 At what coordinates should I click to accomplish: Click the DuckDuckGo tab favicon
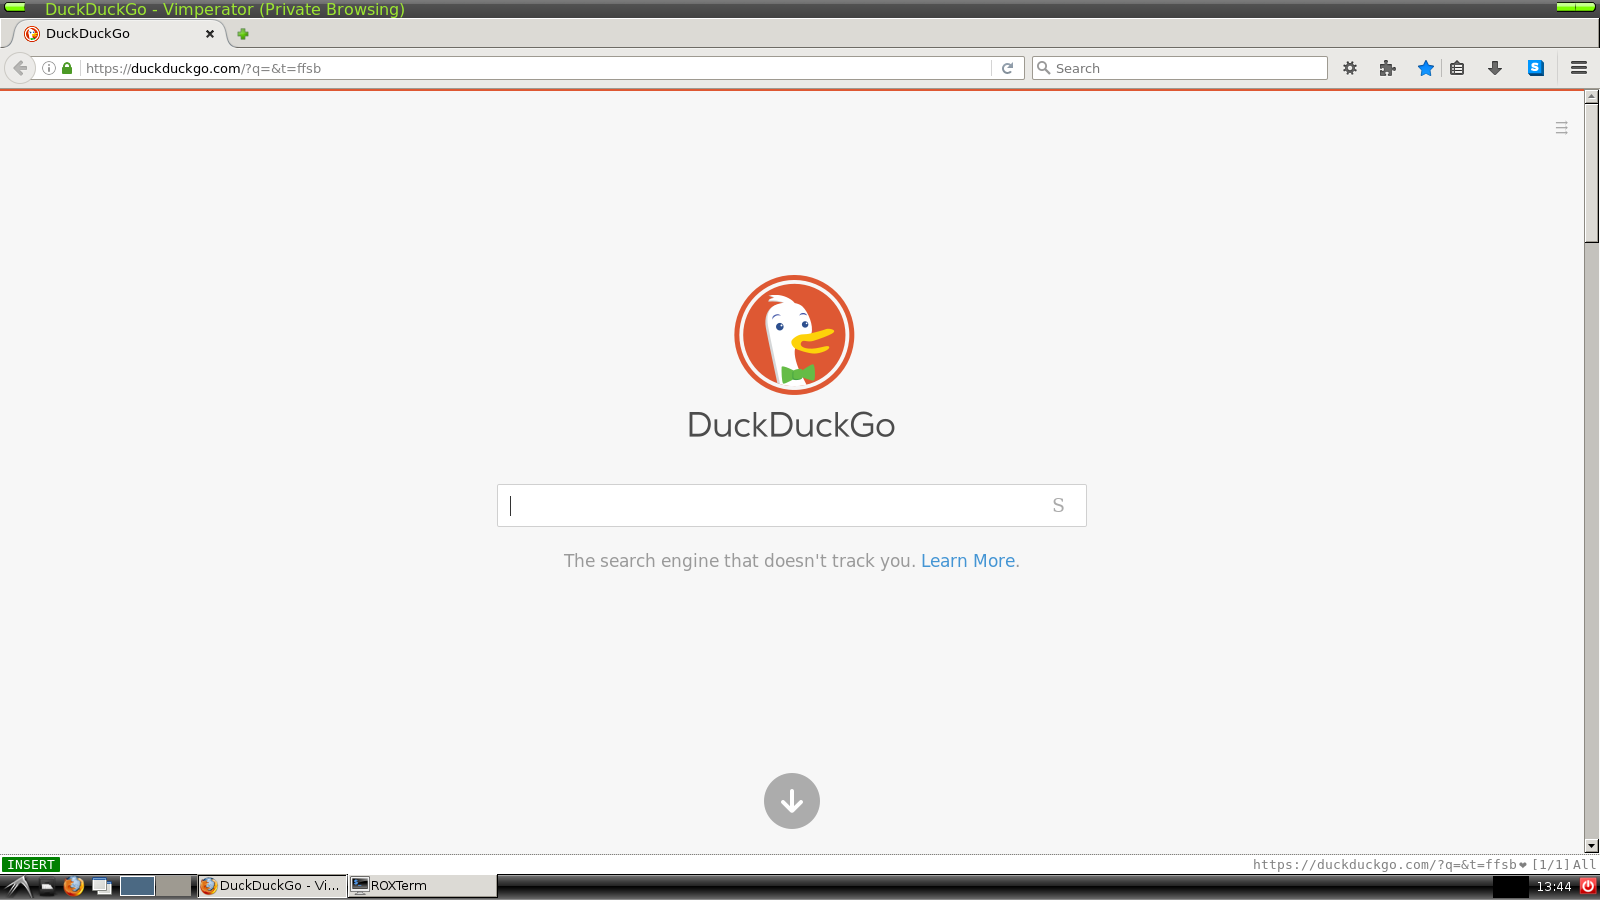[32, 34]
